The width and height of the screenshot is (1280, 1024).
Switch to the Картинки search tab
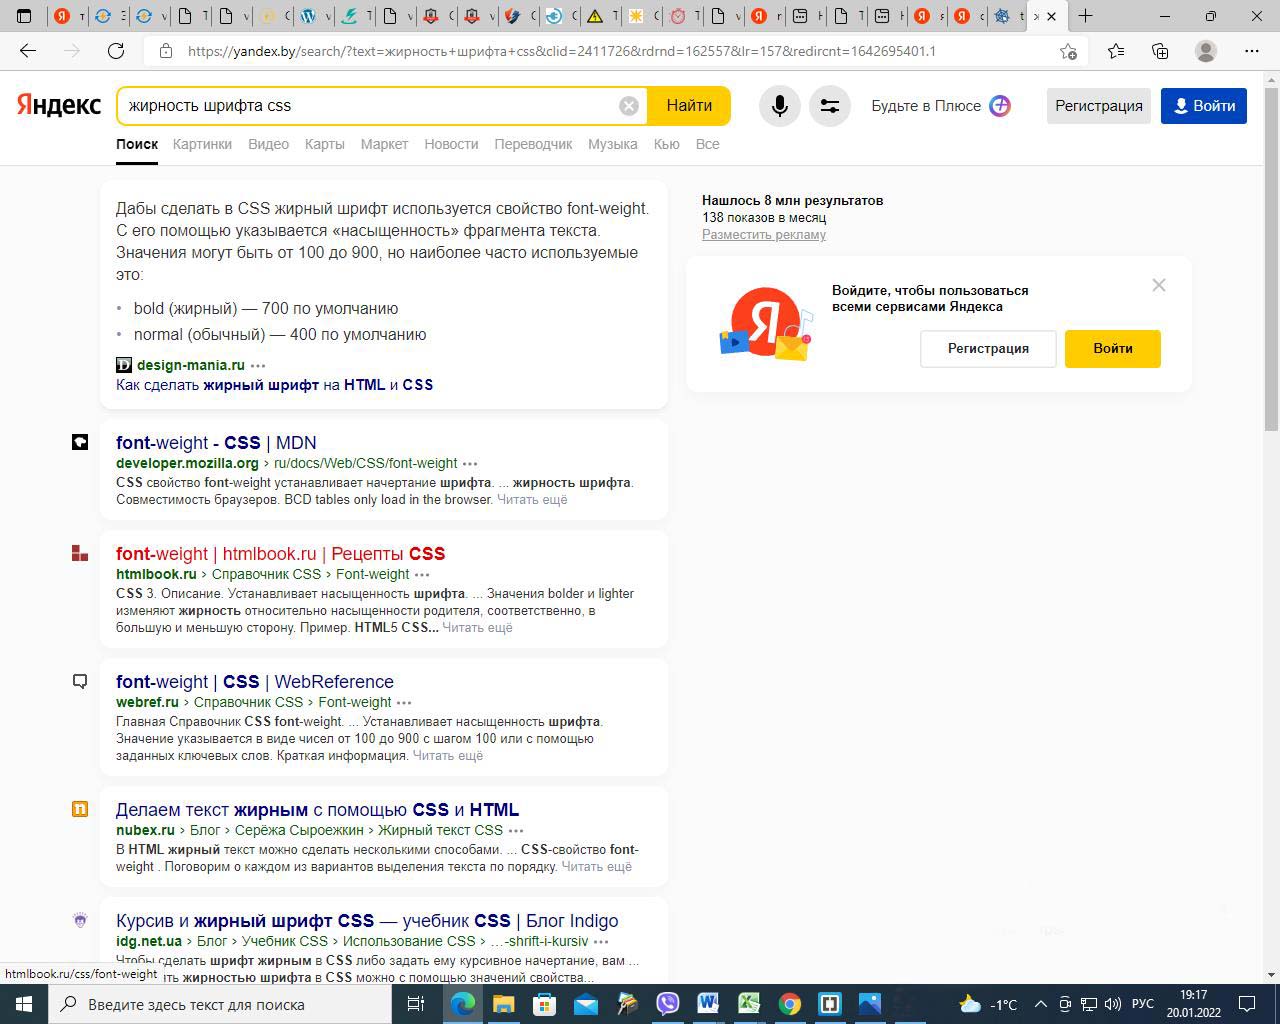202,144
